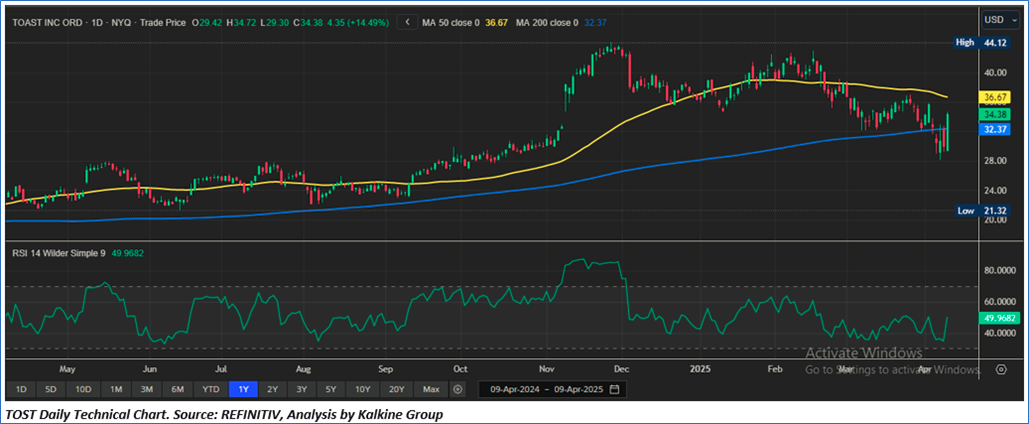Screen dimensions: 1029x424
Task: Select the 6M time range
Action: tap(177, 390)
